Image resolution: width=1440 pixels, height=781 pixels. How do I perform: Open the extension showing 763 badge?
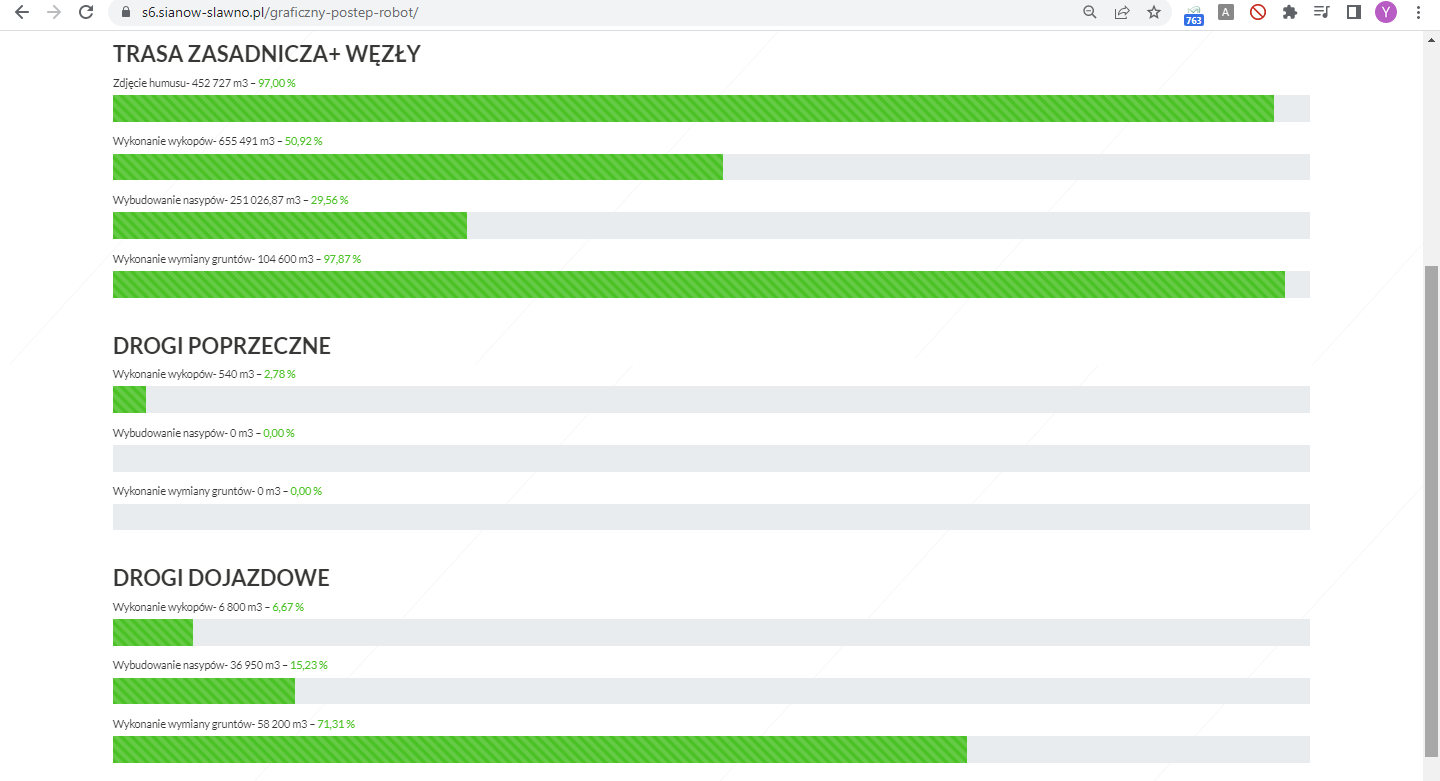pos(1193,14)
